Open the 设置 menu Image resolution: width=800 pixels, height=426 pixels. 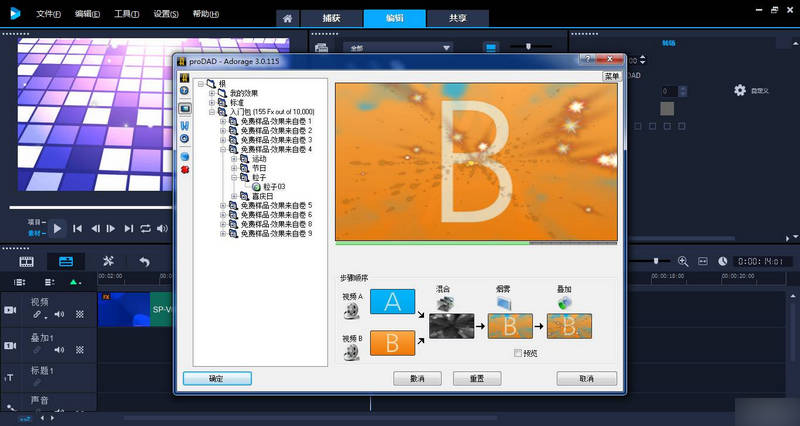point(166,14)
